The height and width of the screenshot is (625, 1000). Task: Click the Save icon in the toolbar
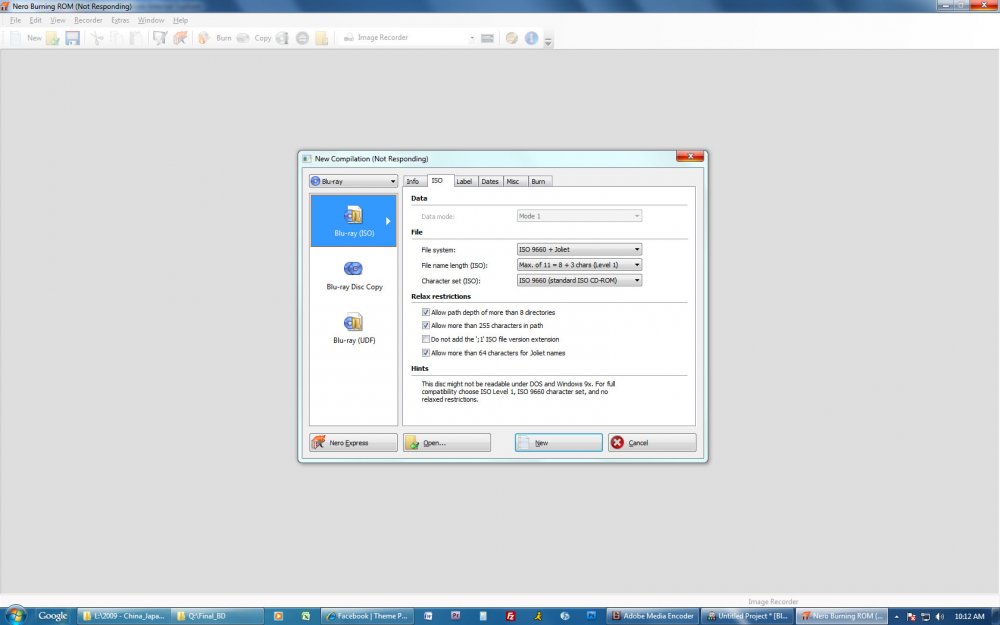coord(73,38)
